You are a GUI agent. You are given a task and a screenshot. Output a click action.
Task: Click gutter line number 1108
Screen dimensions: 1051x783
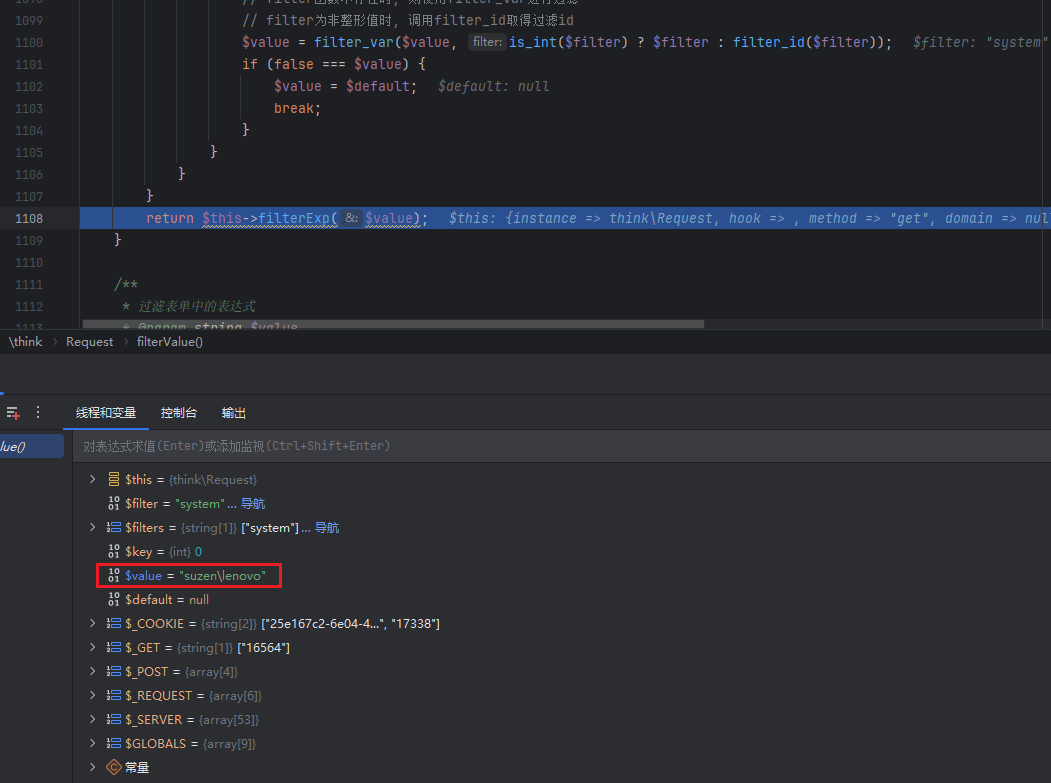point(29,219)
